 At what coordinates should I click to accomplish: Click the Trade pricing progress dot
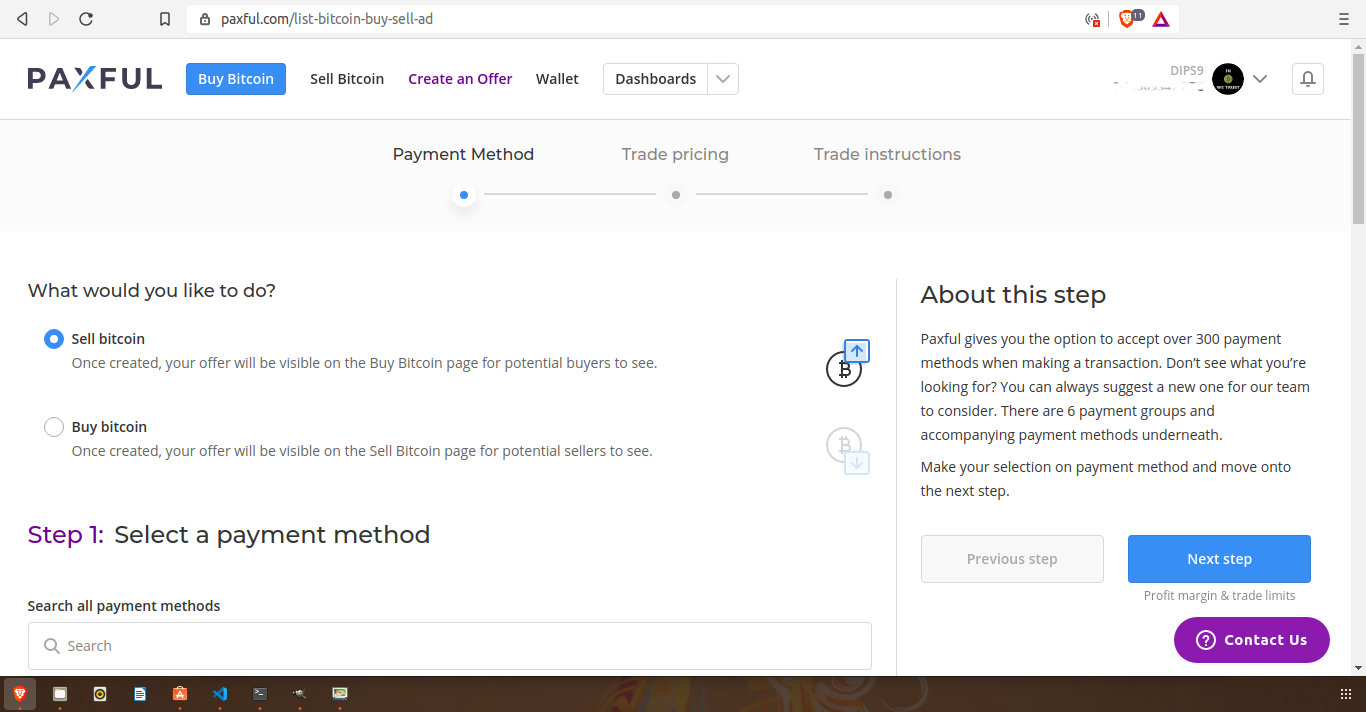tap(676, 195)
